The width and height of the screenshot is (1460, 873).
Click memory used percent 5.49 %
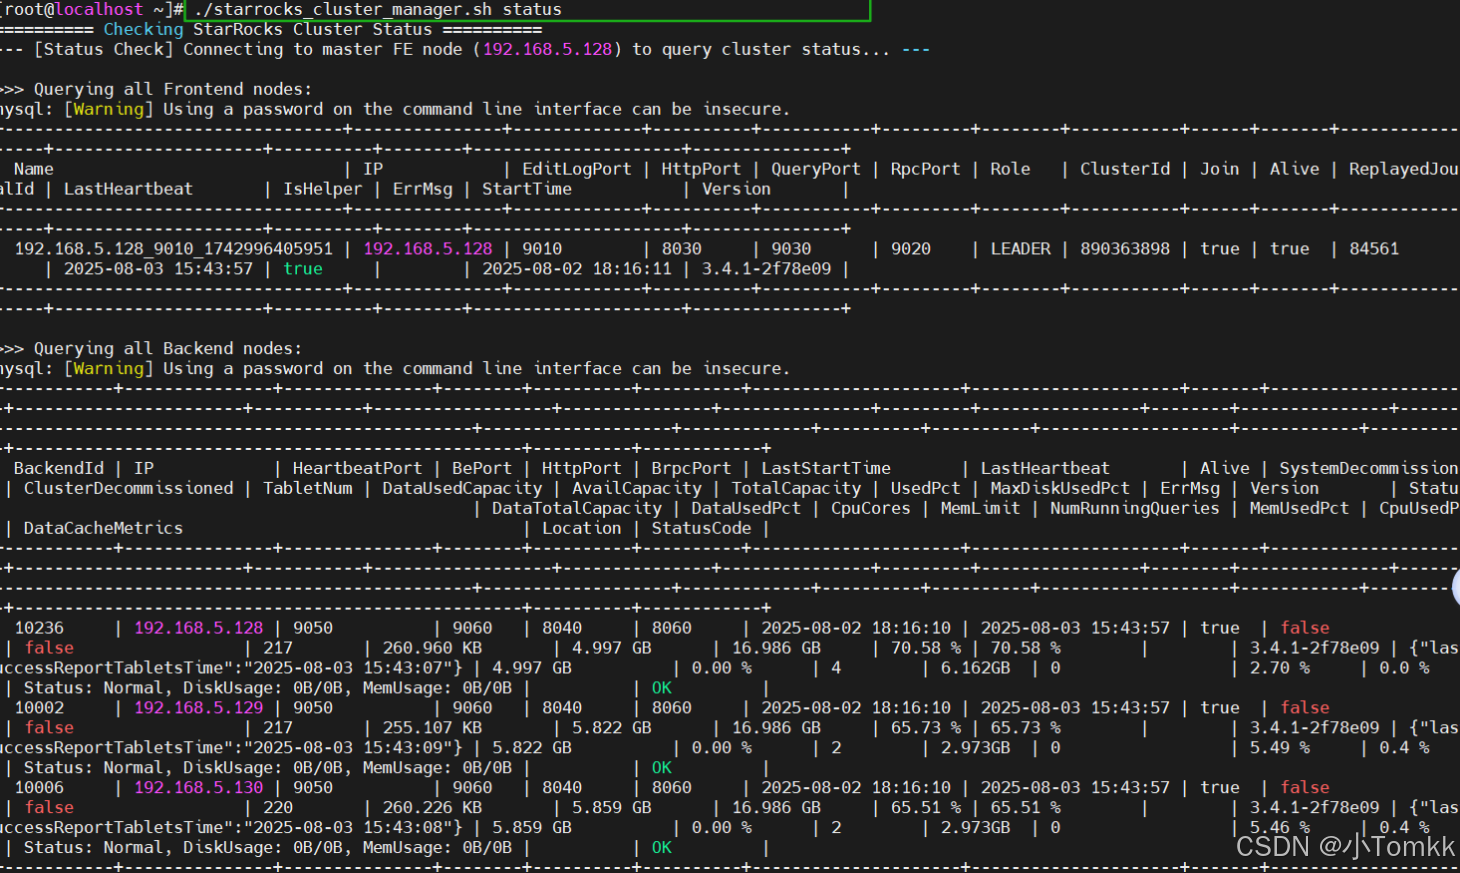[x=1279, y=749]
